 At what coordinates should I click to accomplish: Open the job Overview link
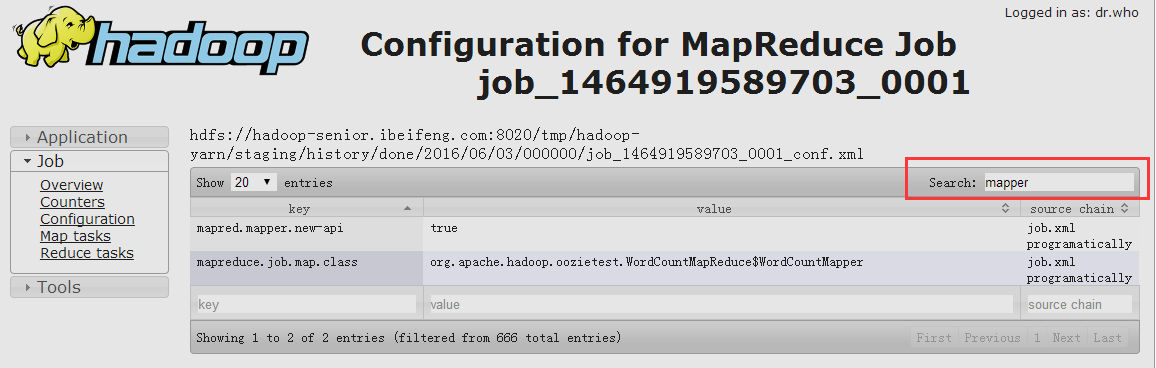point(72,185)
